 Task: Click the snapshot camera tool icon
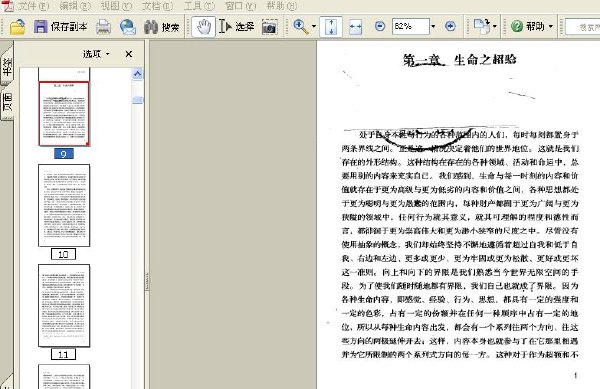point(269,27)
